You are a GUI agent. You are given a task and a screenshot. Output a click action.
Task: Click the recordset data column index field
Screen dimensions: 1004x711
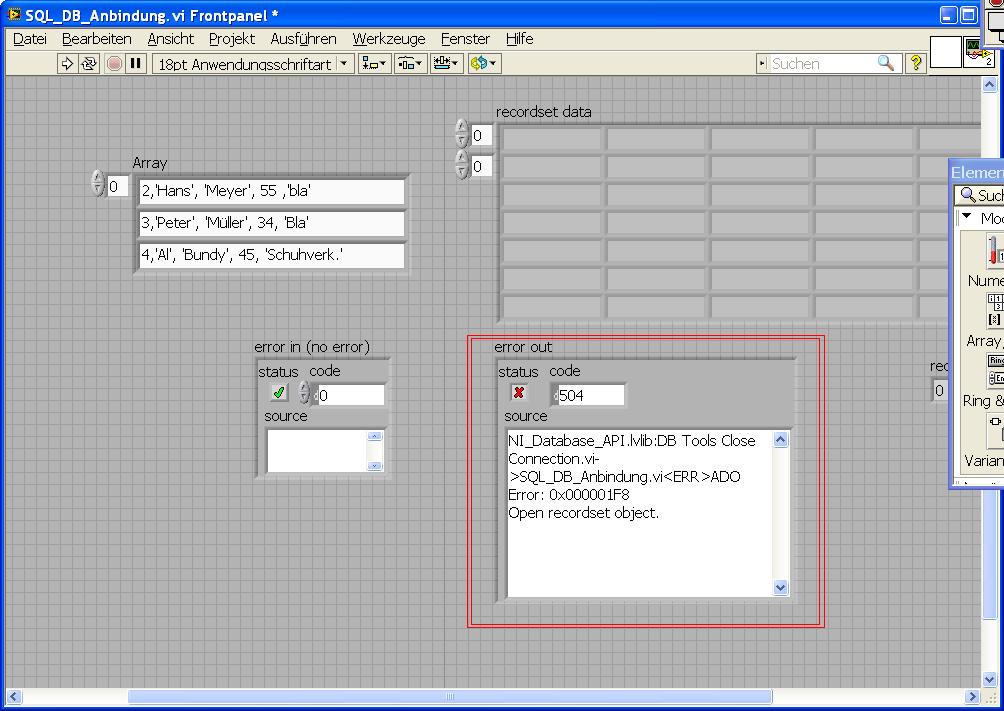482,167
